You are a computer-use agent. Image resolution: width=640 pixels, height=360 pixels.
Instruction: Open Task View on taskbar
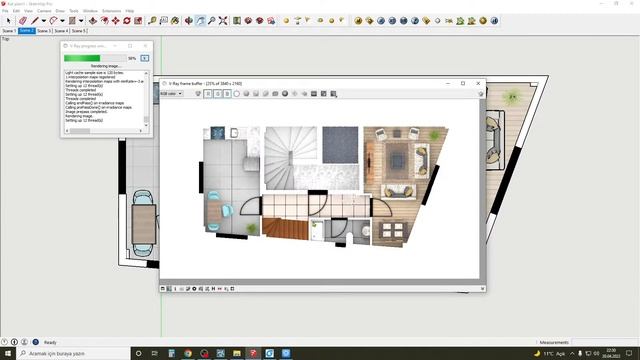[x=155, y=353]
